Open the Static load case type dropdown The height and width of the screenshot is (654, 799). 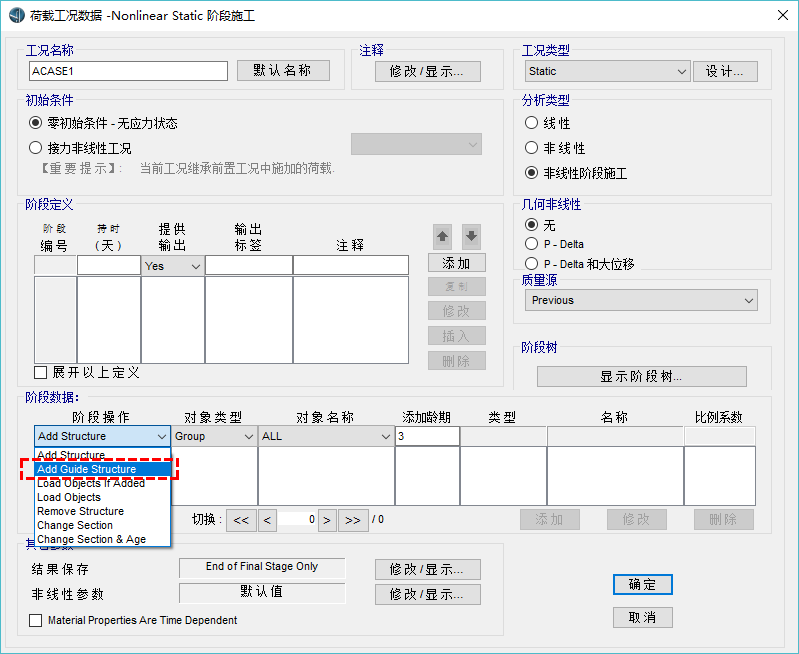click(608, 71)
